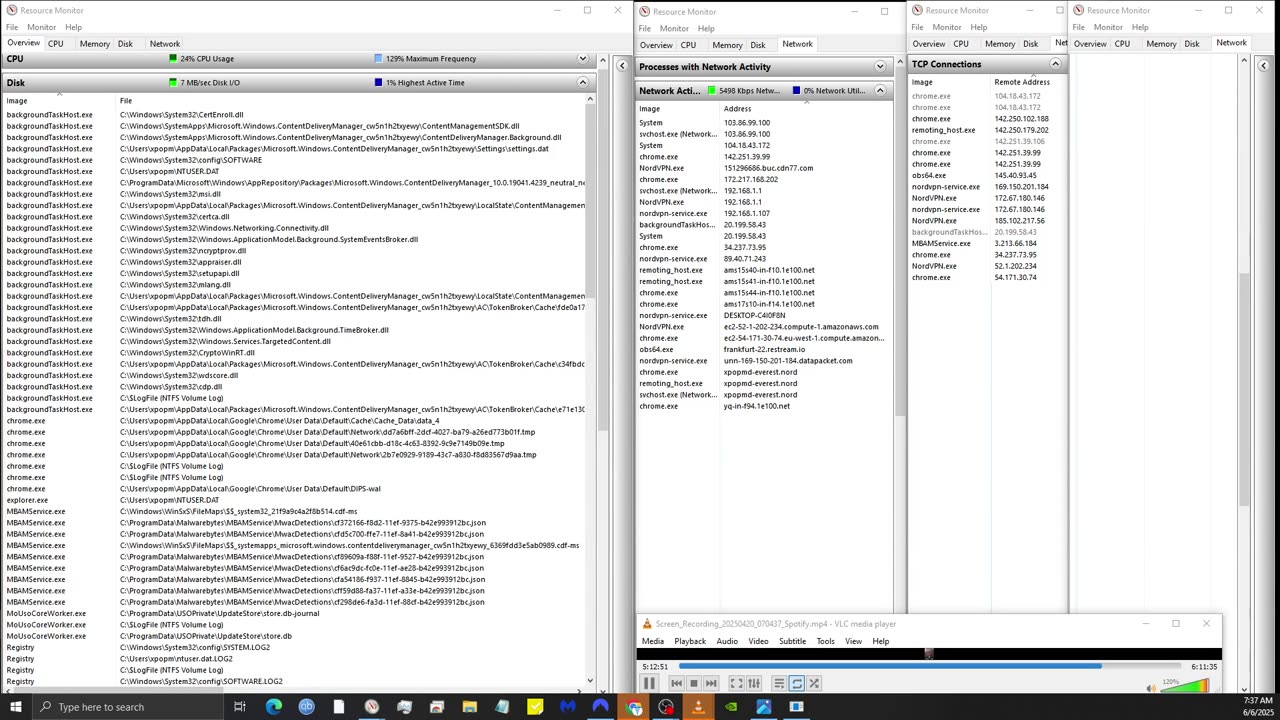Open the VLC Playback menu

pos(690,641)
